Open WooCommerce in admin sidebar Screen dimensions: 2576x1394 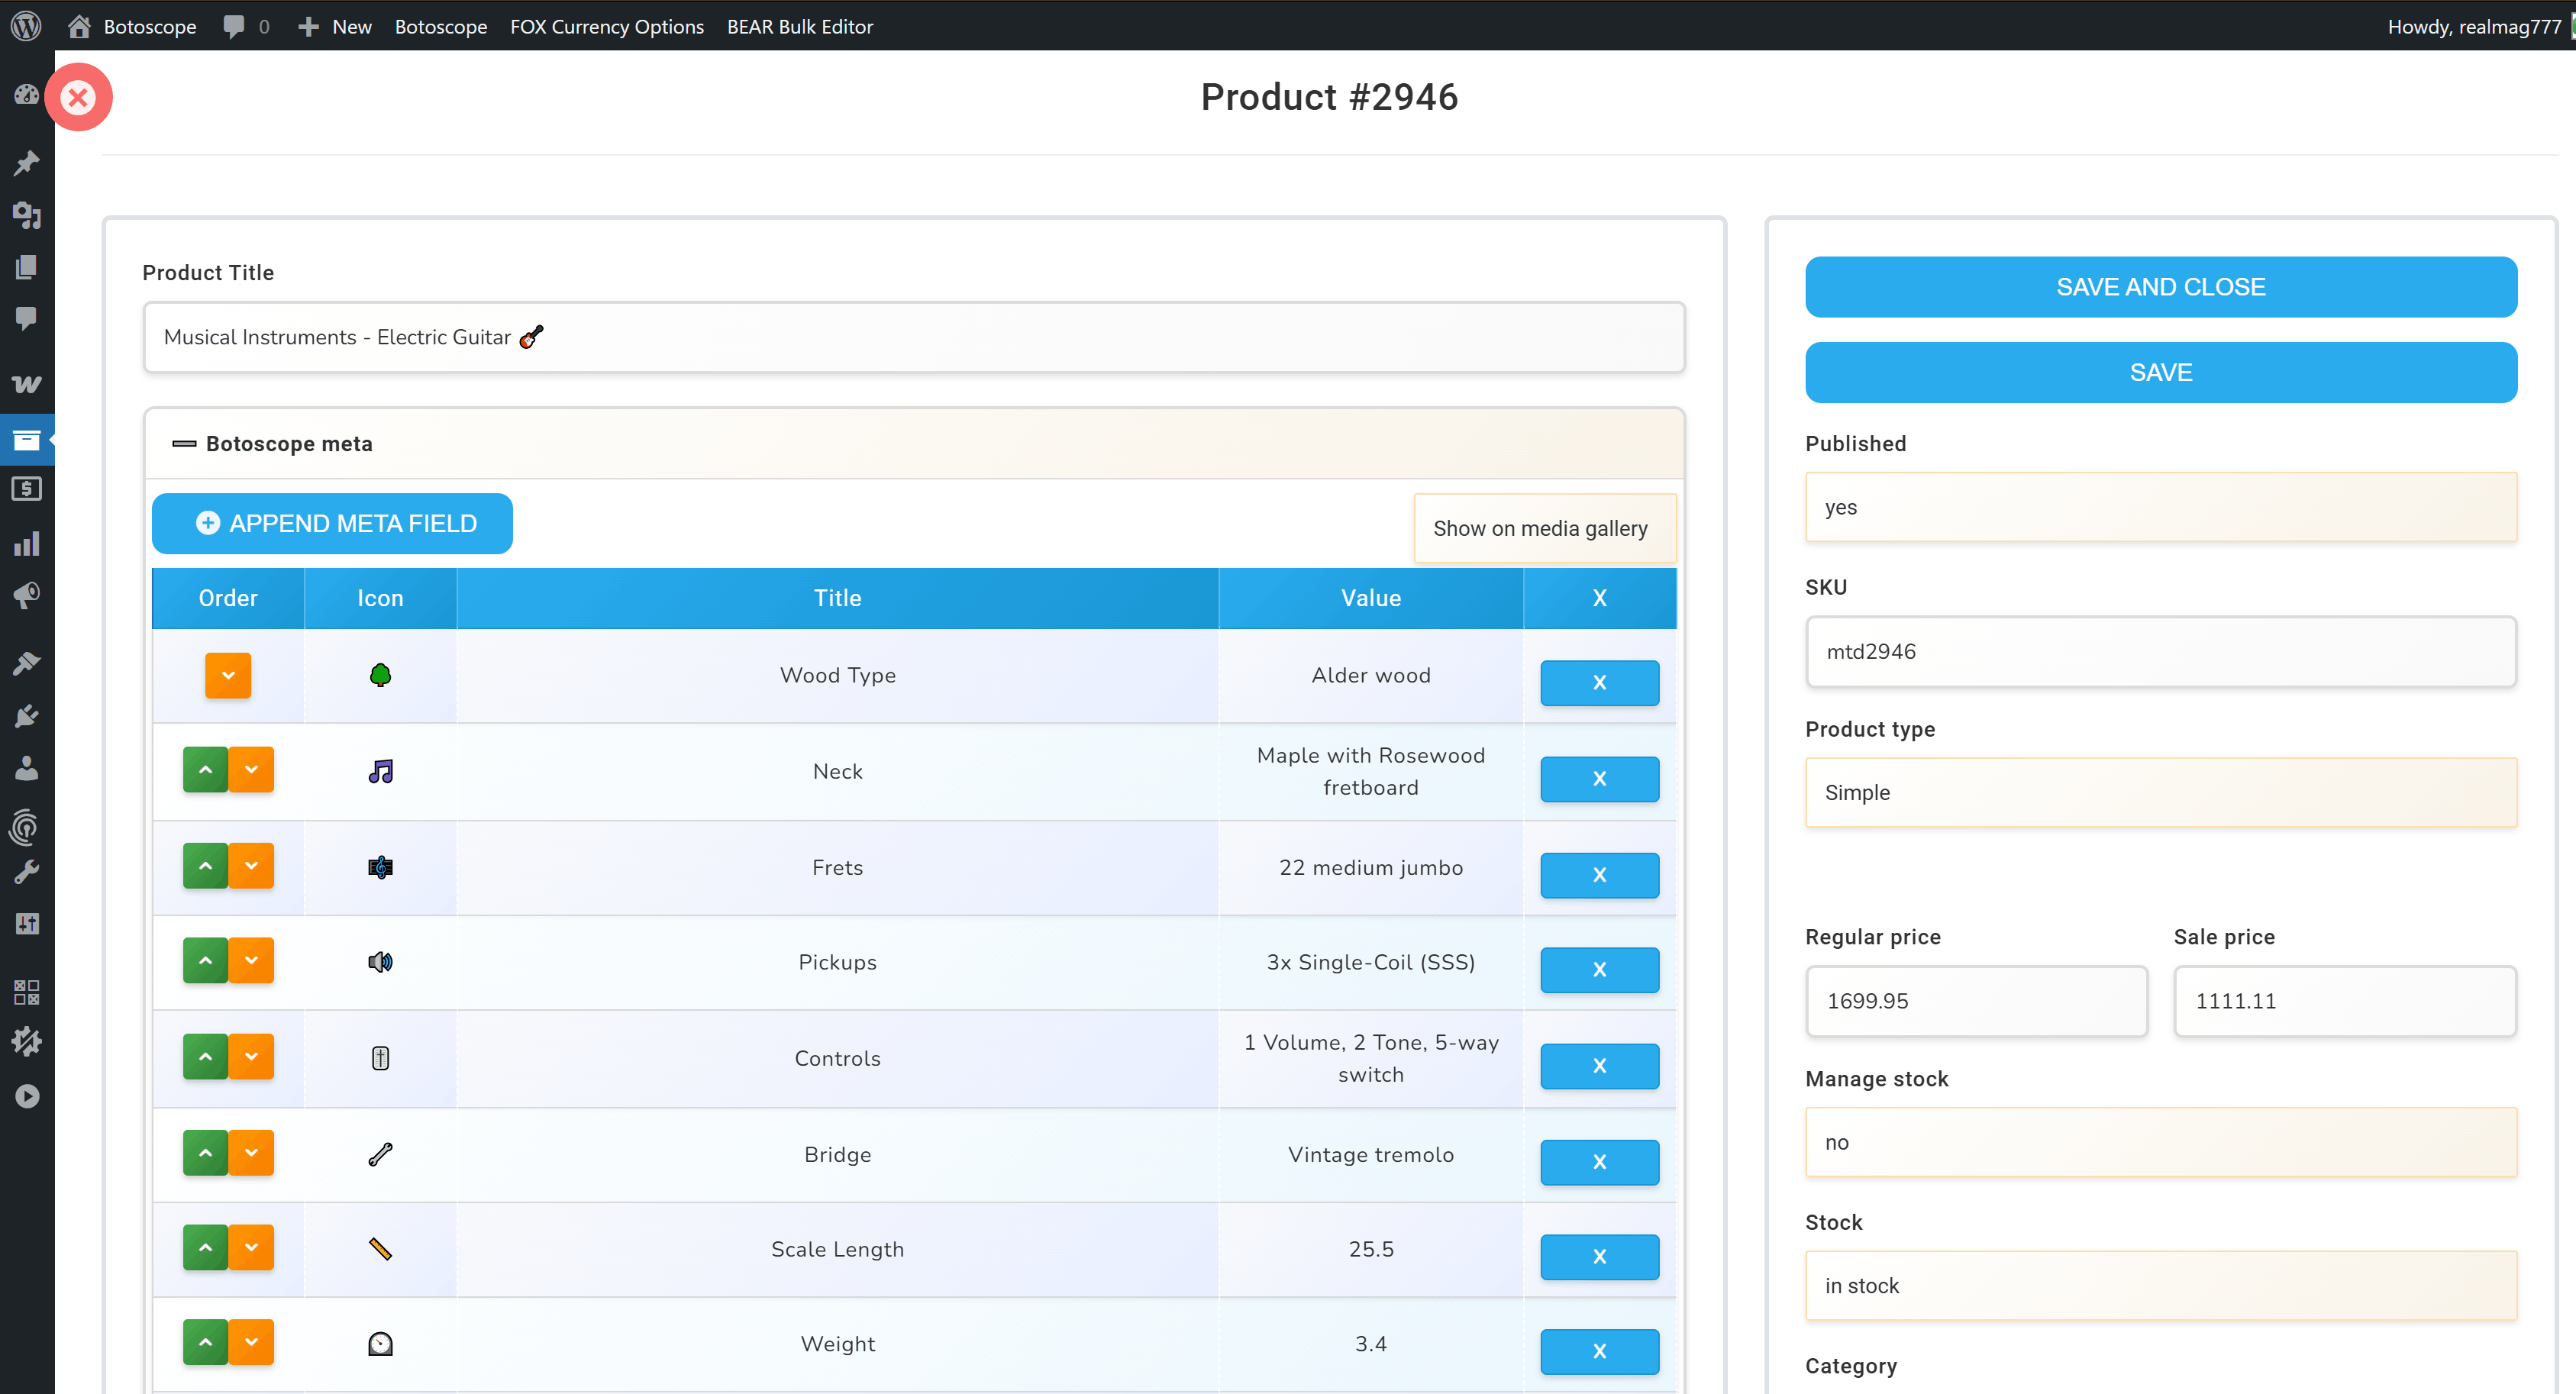point(27,384)
